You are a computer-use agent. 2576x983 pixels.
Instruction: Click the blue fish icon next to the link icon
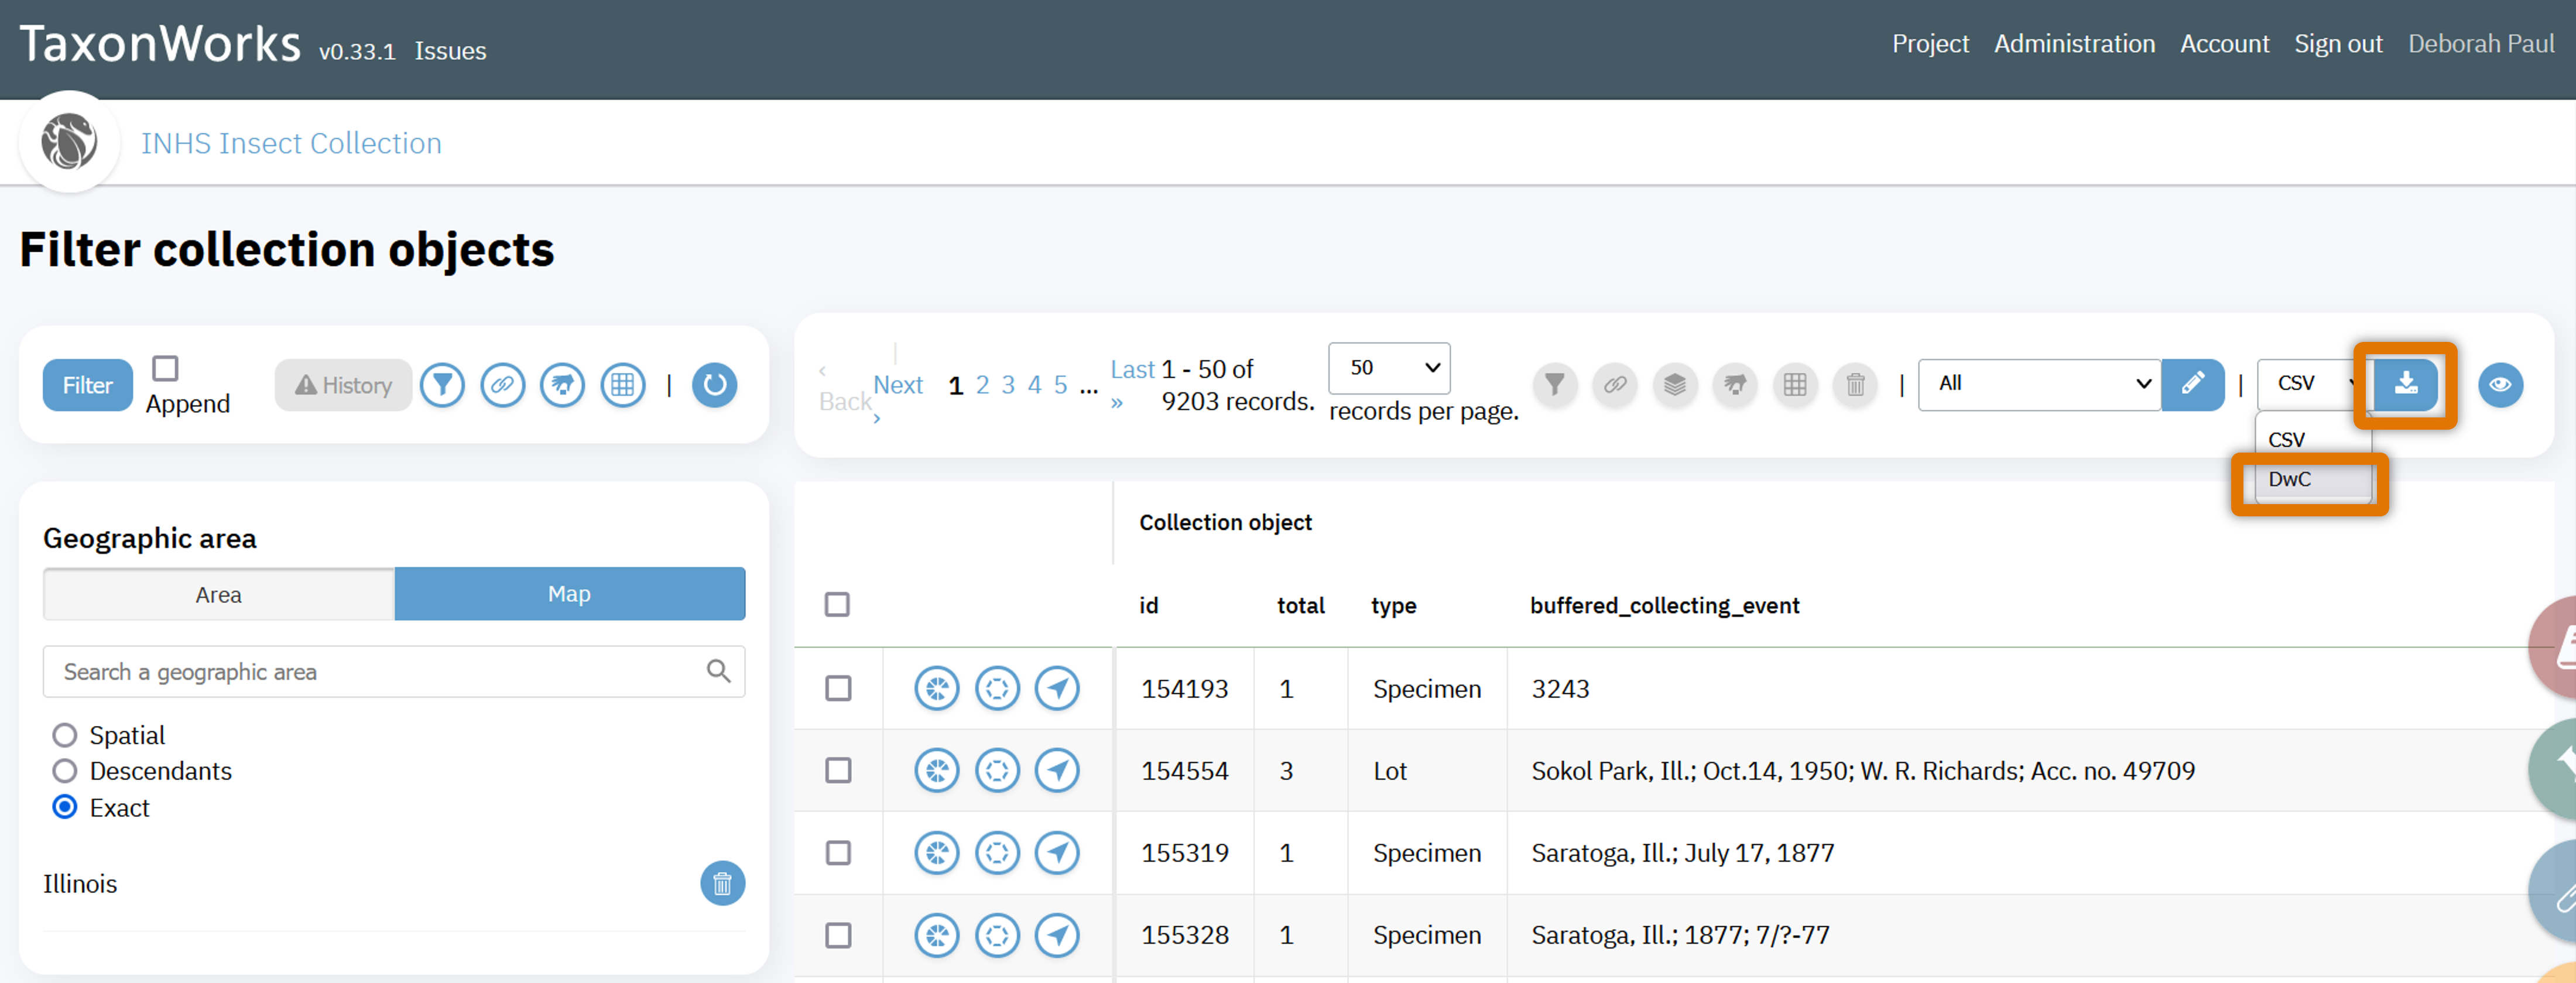[x=562, y=385]
